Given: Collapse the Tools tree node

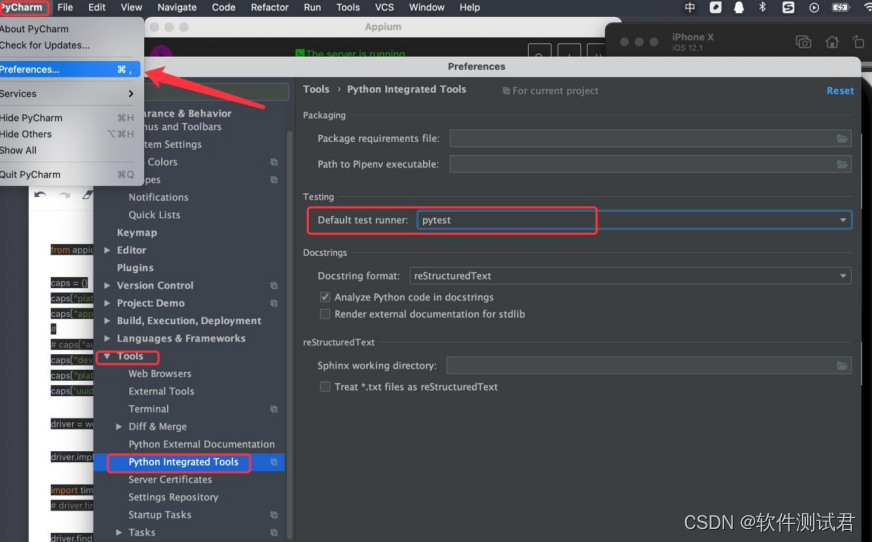Looking at the screenshot, I should 107,356.
